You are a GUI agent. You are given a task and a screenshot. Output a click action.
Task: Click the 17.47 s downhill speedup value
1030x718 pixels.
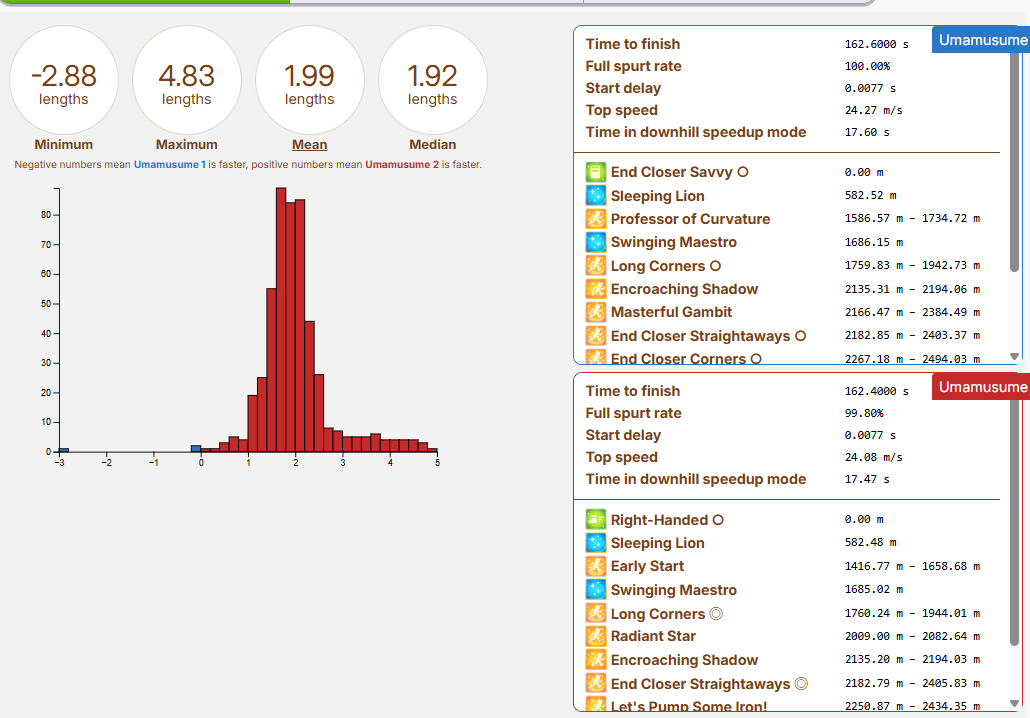[867, 479]
